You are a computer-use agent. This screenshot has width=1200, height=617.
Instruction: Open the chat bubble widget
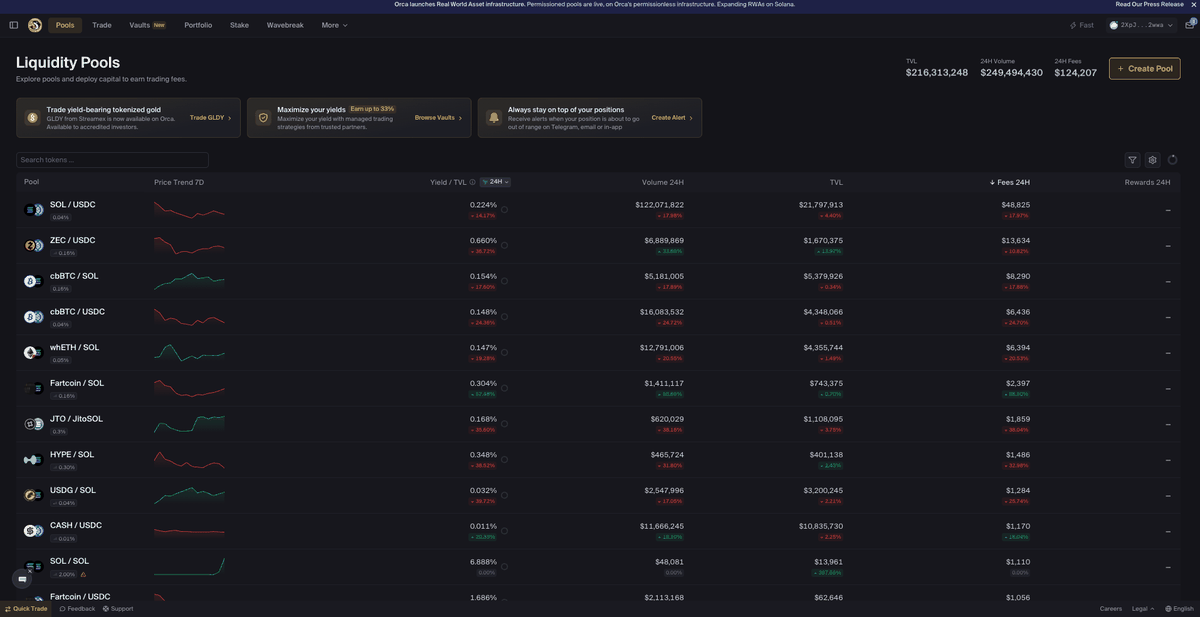22,579
